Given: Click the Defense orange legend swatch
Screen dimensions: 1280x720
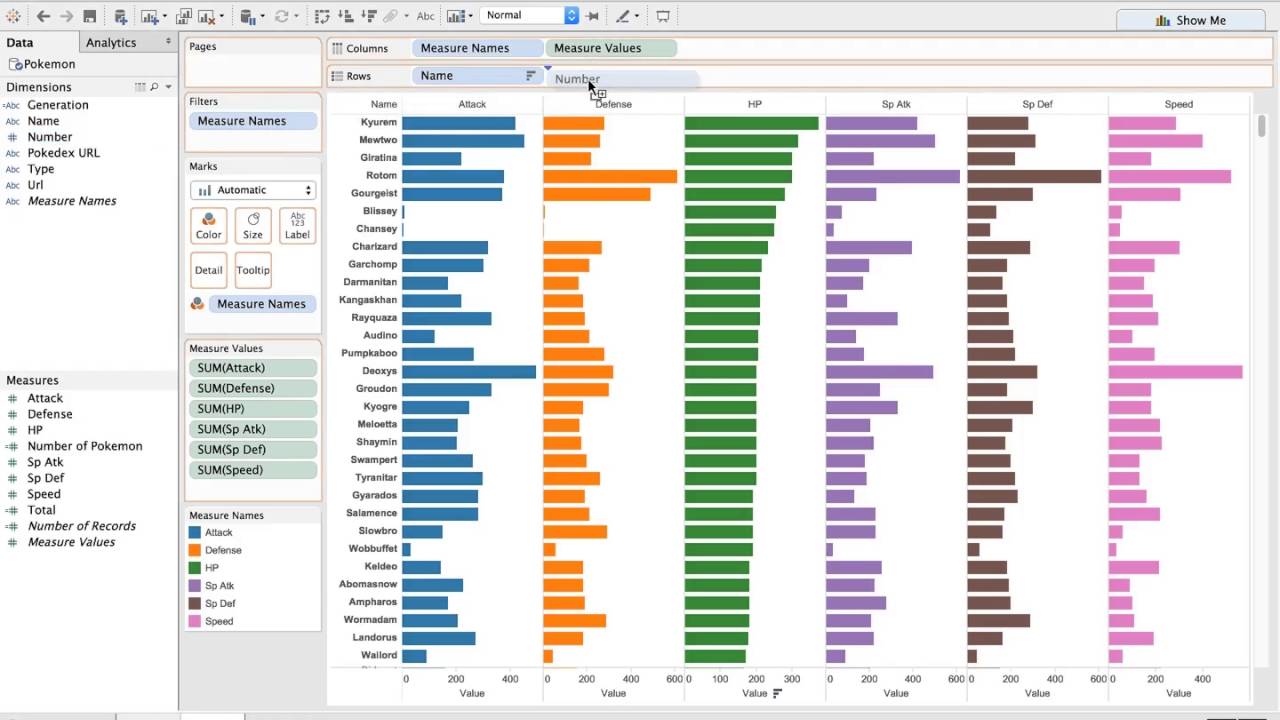Looking at the screenshot, I should click(x=195, y=550).
